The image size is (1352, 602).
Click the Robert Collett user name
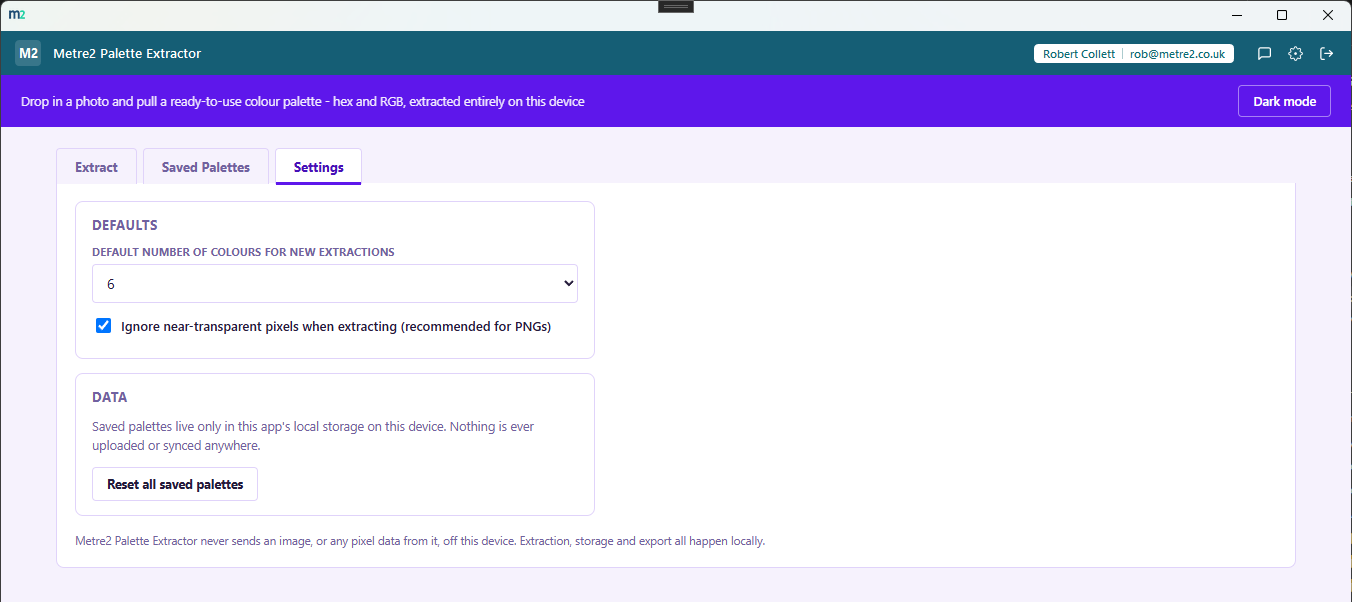1079,54
